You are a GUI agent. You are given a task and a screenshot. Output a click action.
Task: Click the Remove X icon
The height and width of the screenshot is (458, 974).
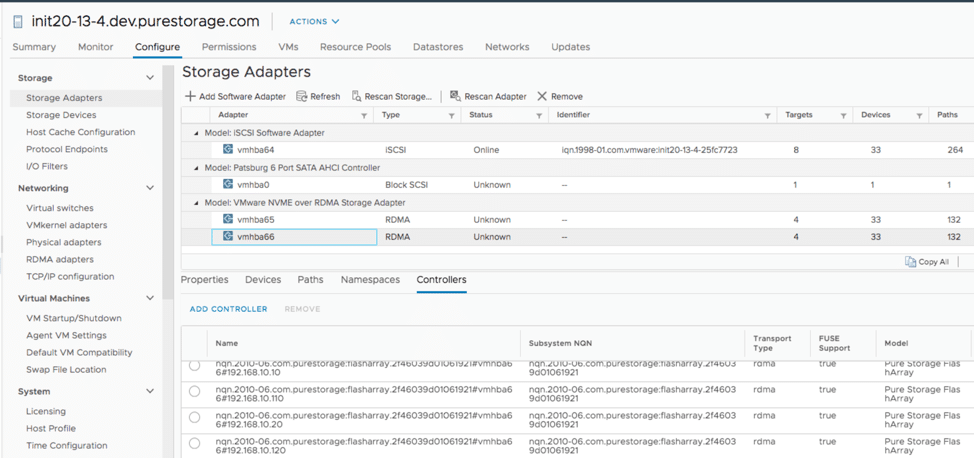click(542, 96)
